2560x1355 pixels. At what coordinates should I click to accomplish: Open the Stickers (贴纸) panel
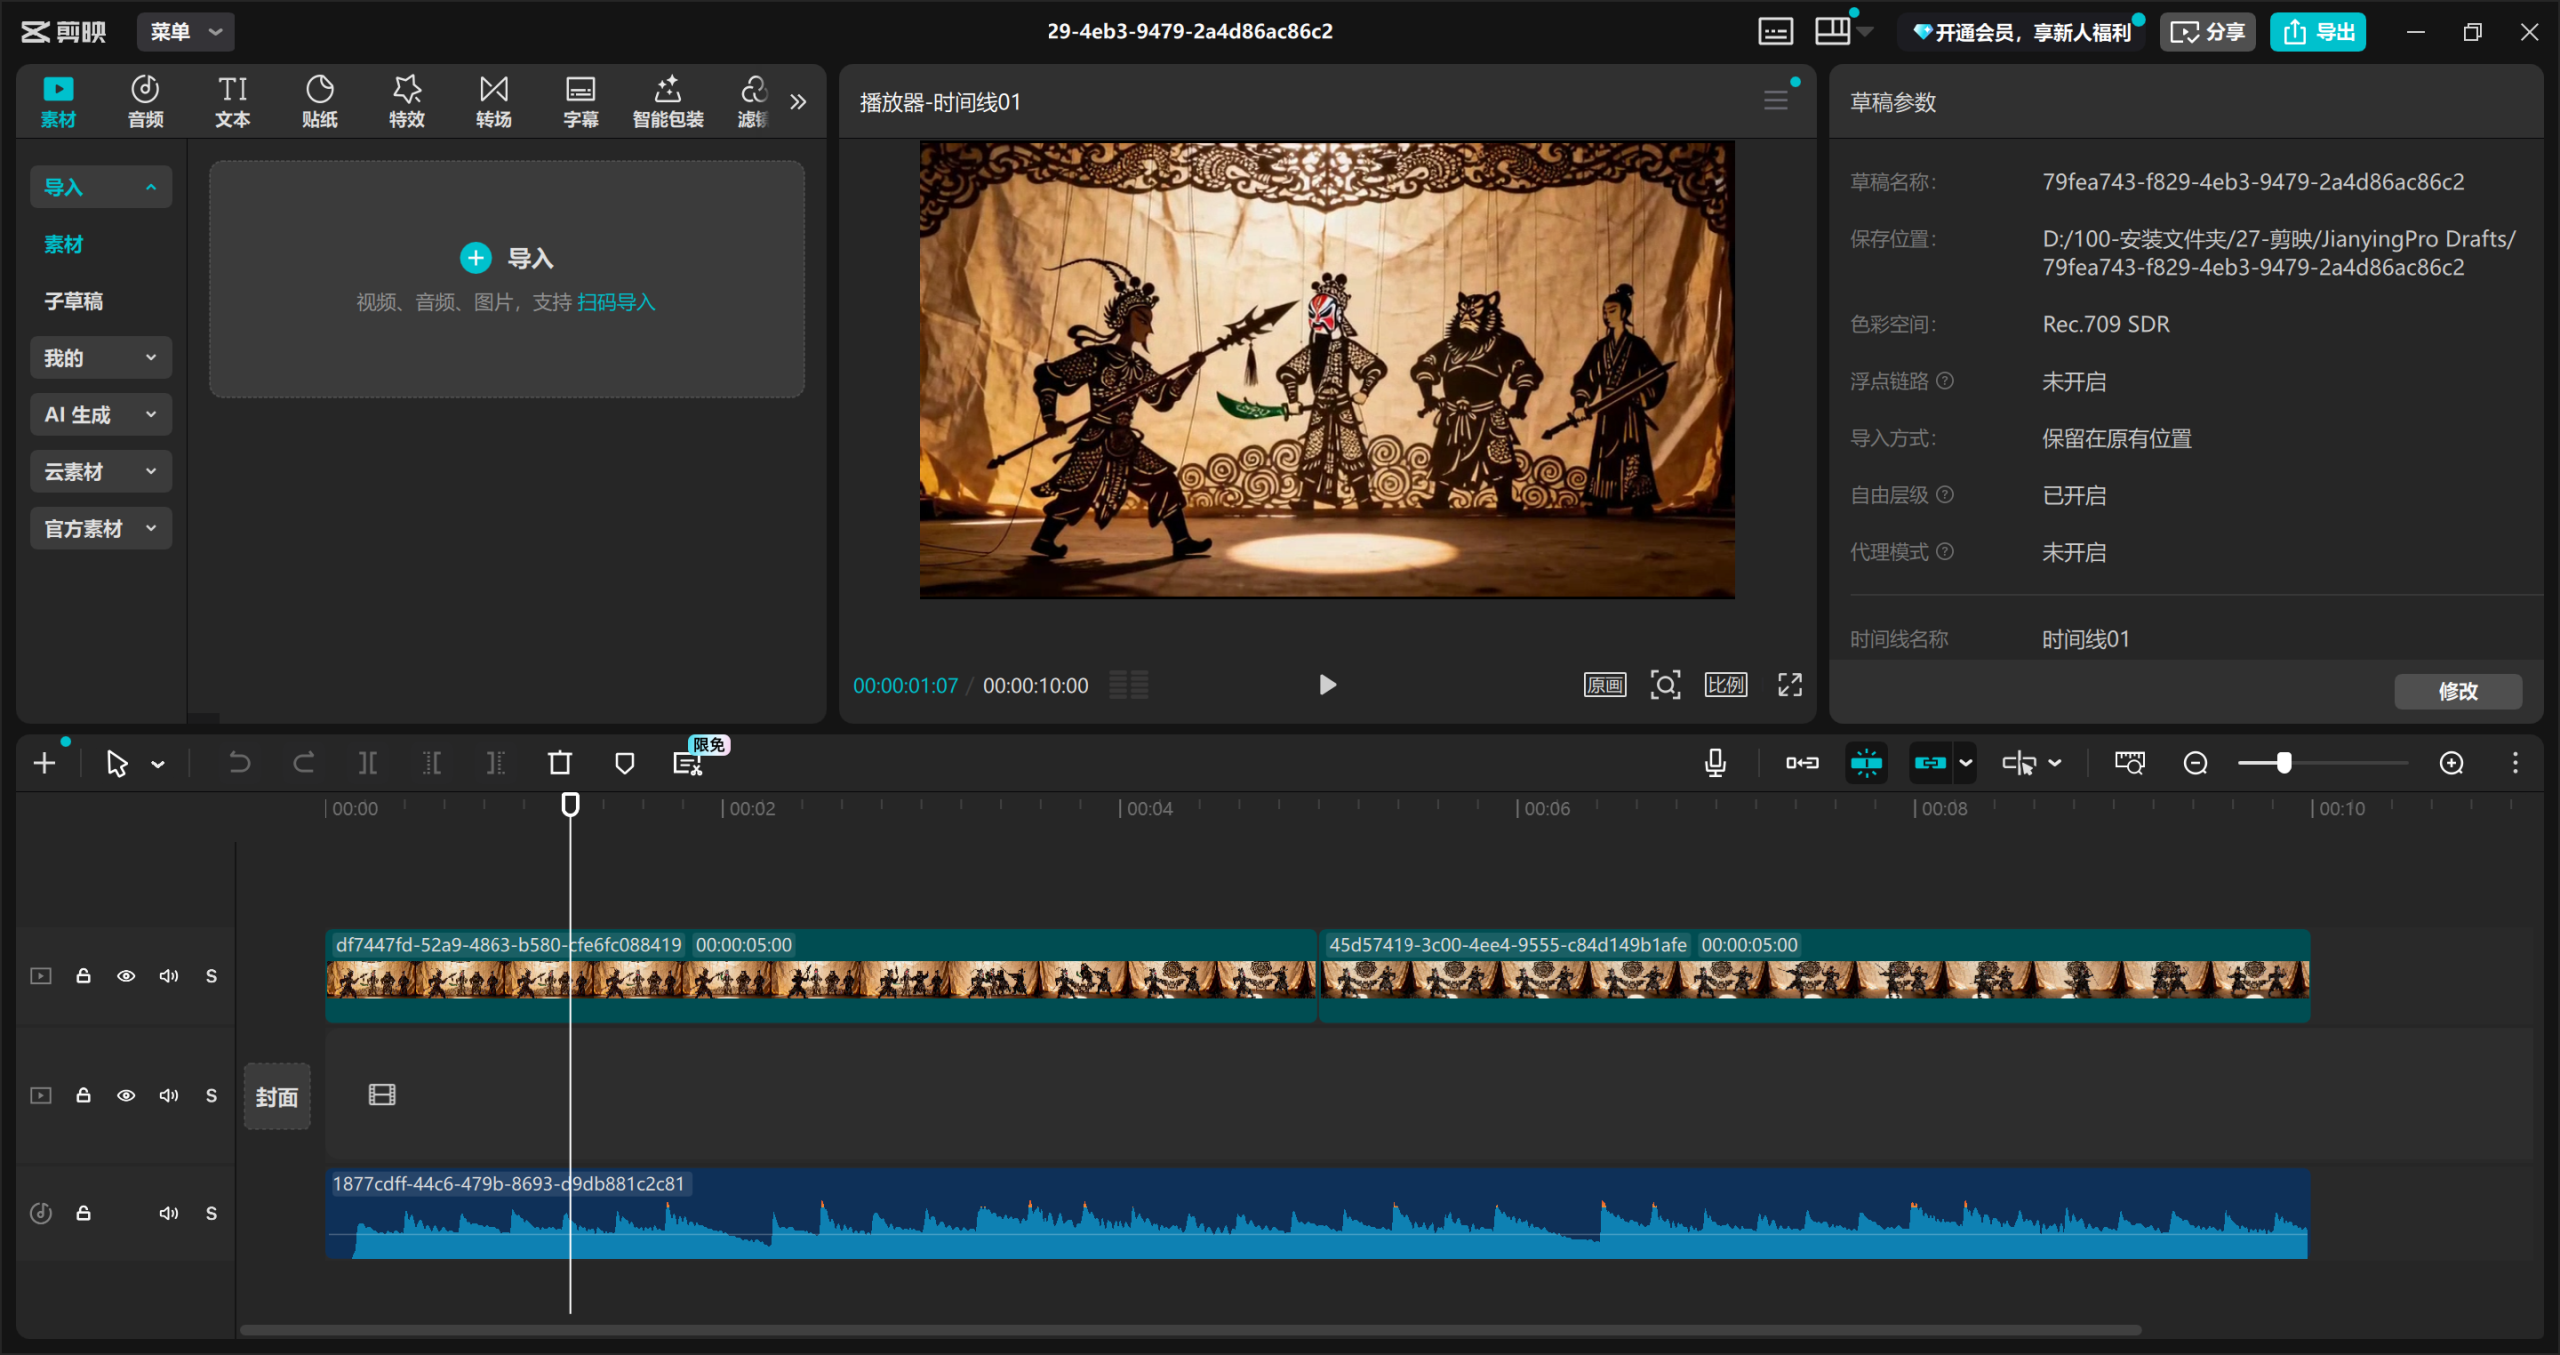point(319,101)
